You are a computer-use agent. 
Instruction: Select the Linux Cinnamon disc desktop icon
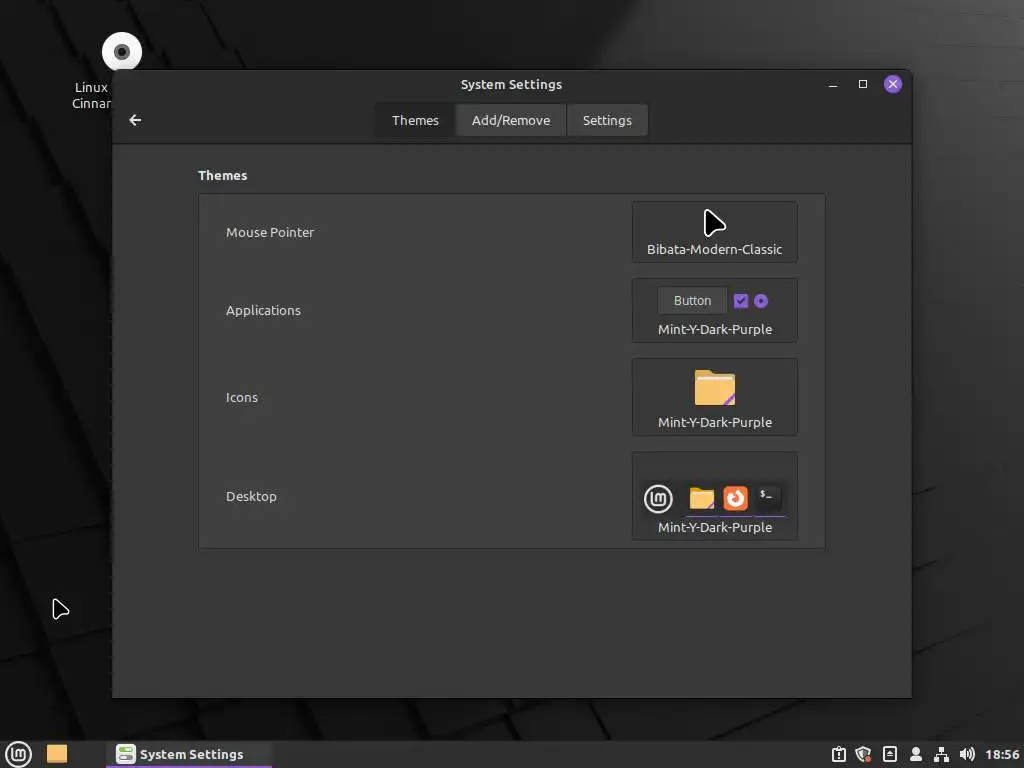[121, 52]
